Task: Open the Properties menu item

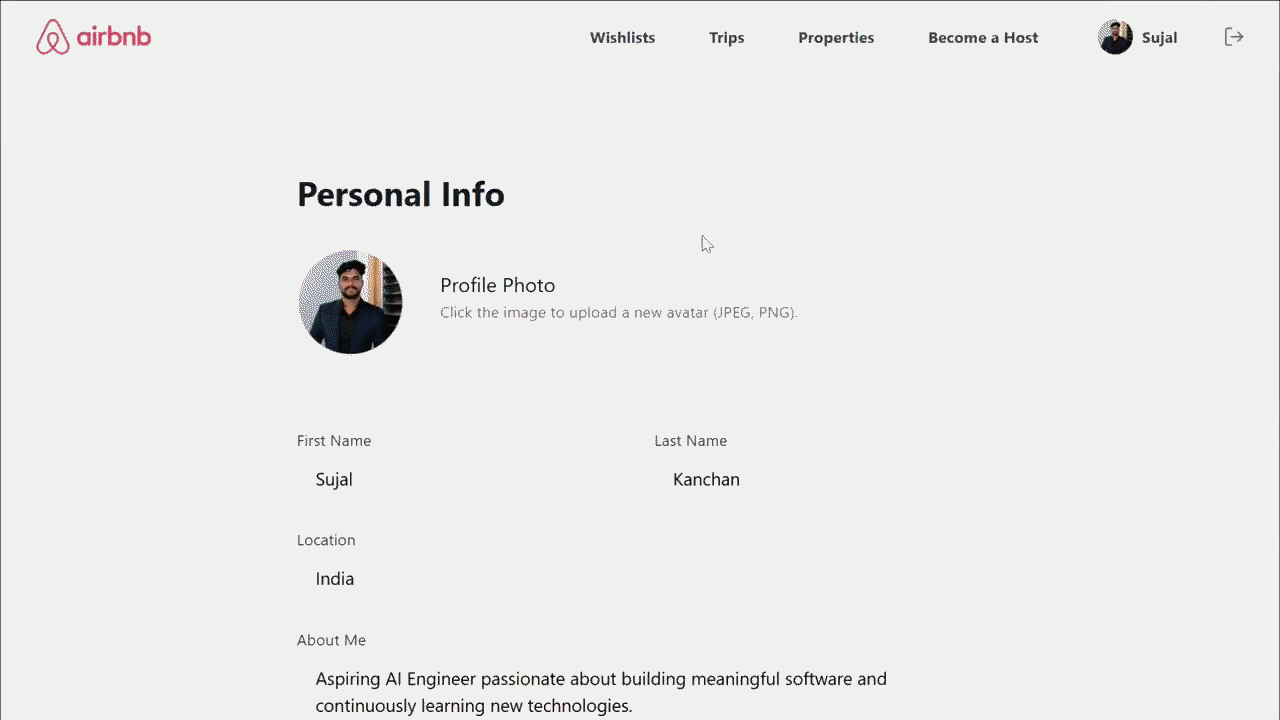Action: [x=836, y=38]
